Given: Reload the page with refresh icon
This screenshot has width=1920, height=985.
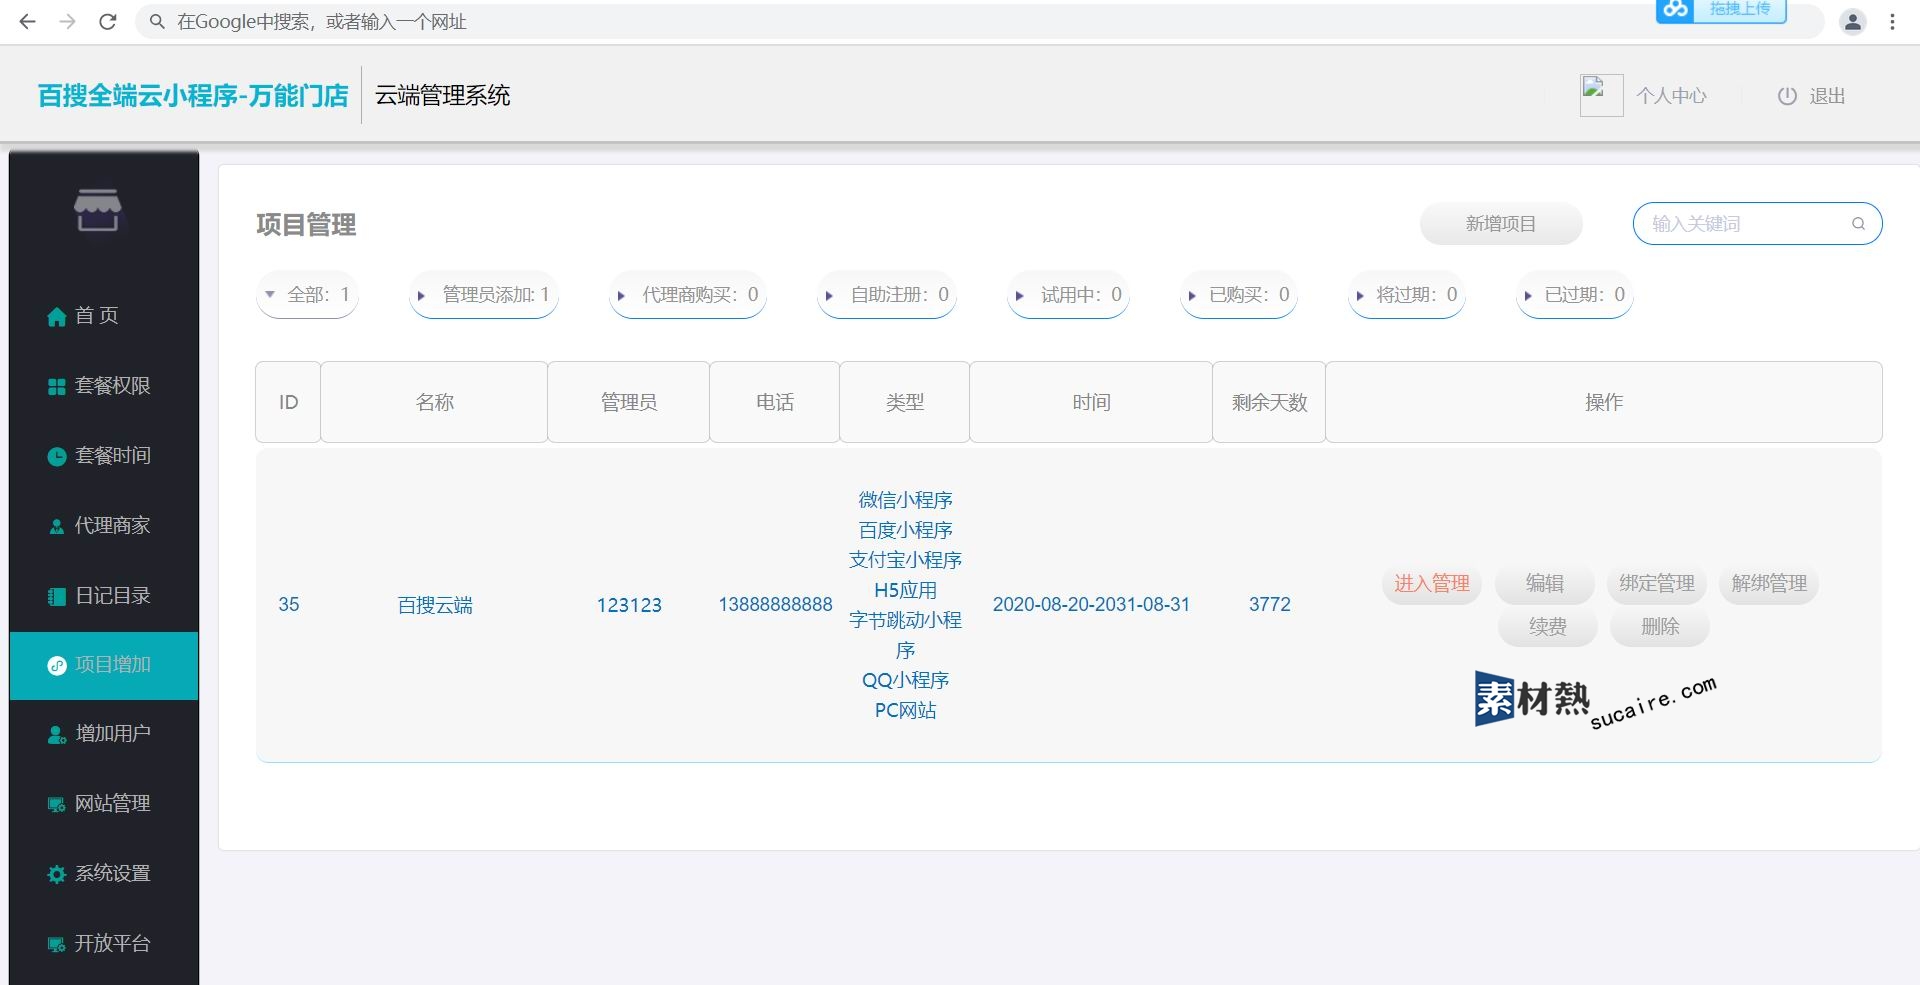Looking at the screenshot, I should point(107,21).
